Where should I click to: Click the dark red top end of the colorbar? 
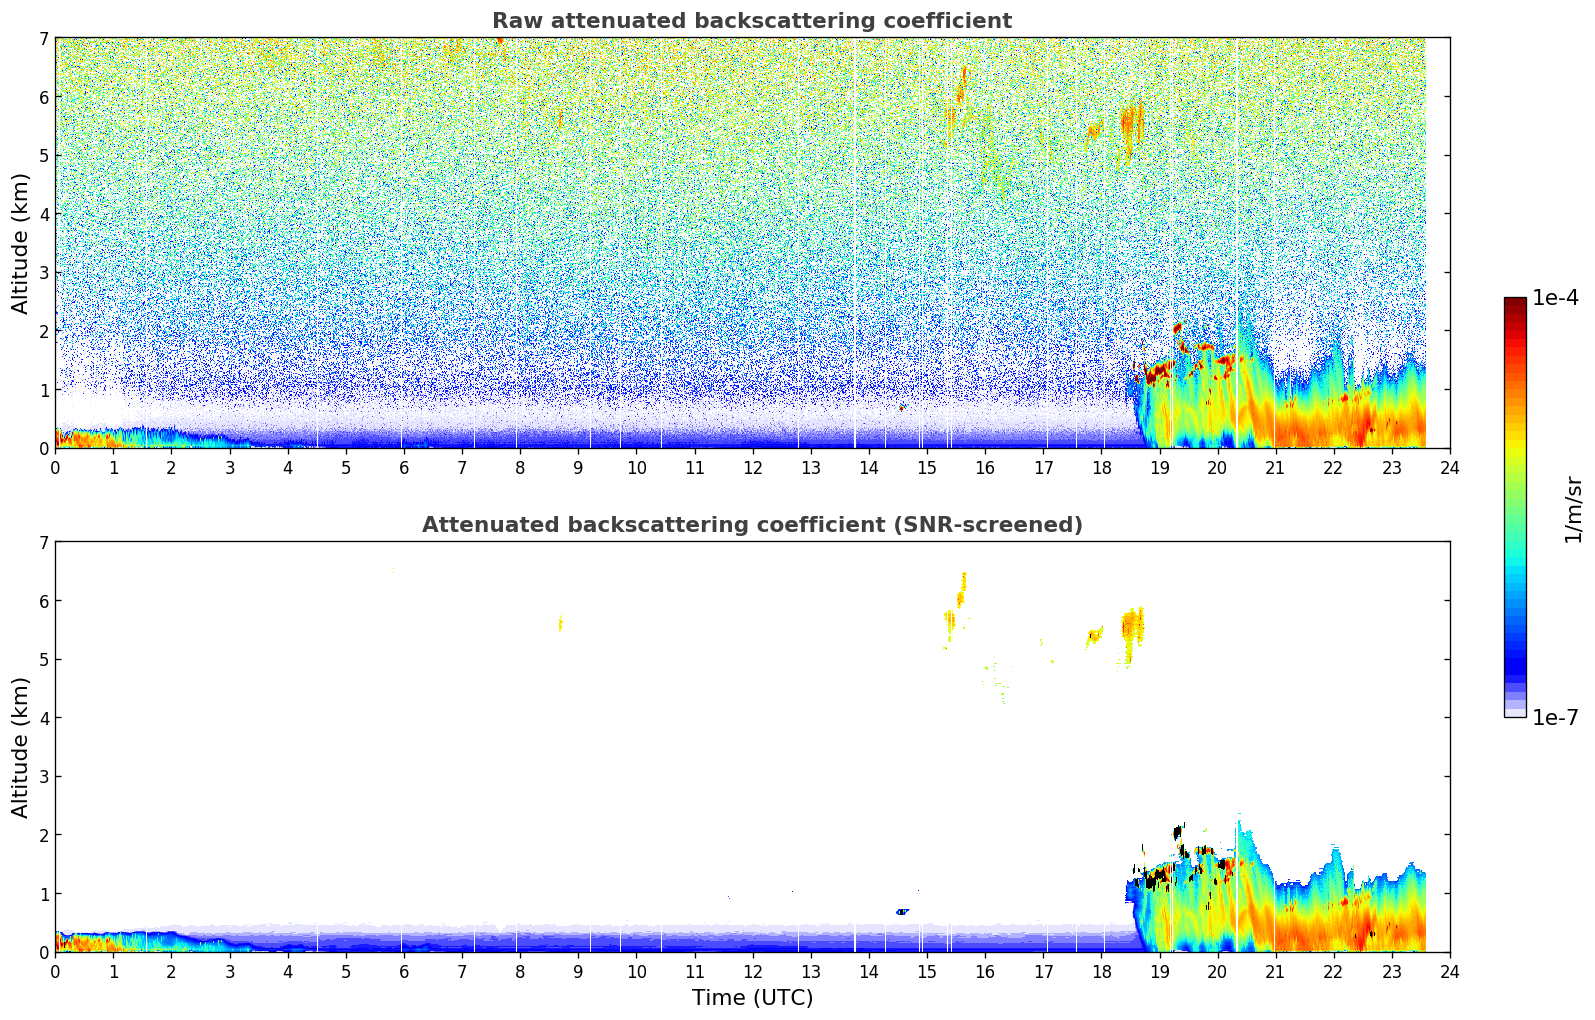pyautogui.click(x=1515, y=303)
